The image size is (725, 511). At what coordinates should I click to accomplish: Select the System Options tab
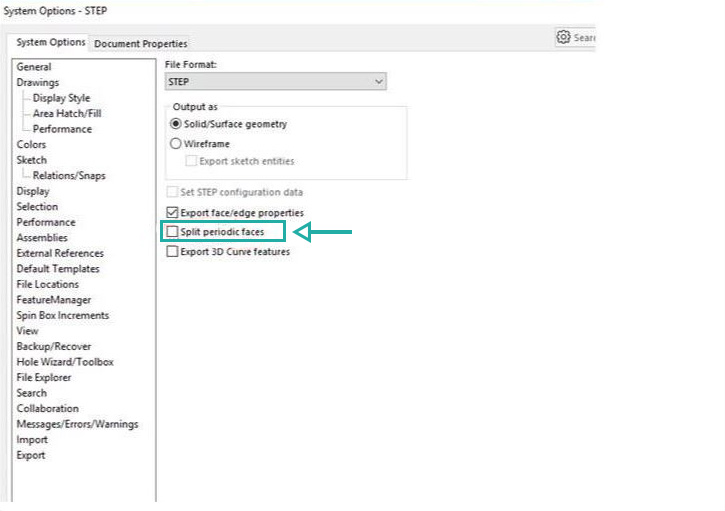(50, 43)
